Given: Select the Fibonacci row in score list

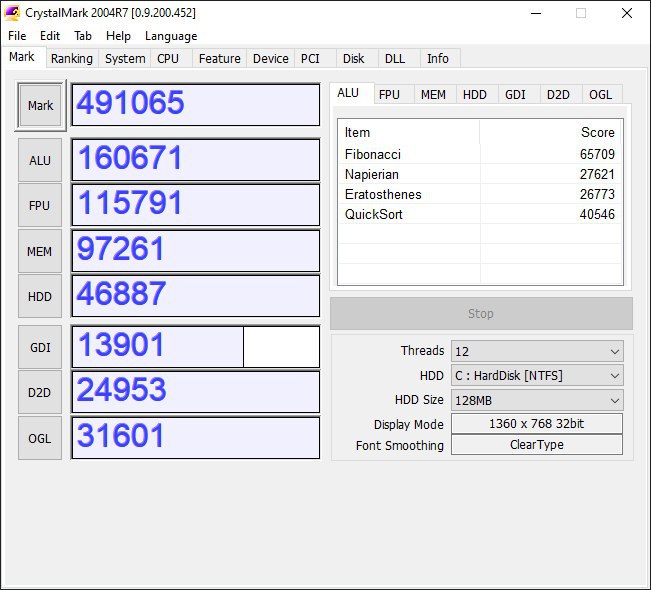Looking at the screenshot, I should pyautogui.click(x=480, y=154).
